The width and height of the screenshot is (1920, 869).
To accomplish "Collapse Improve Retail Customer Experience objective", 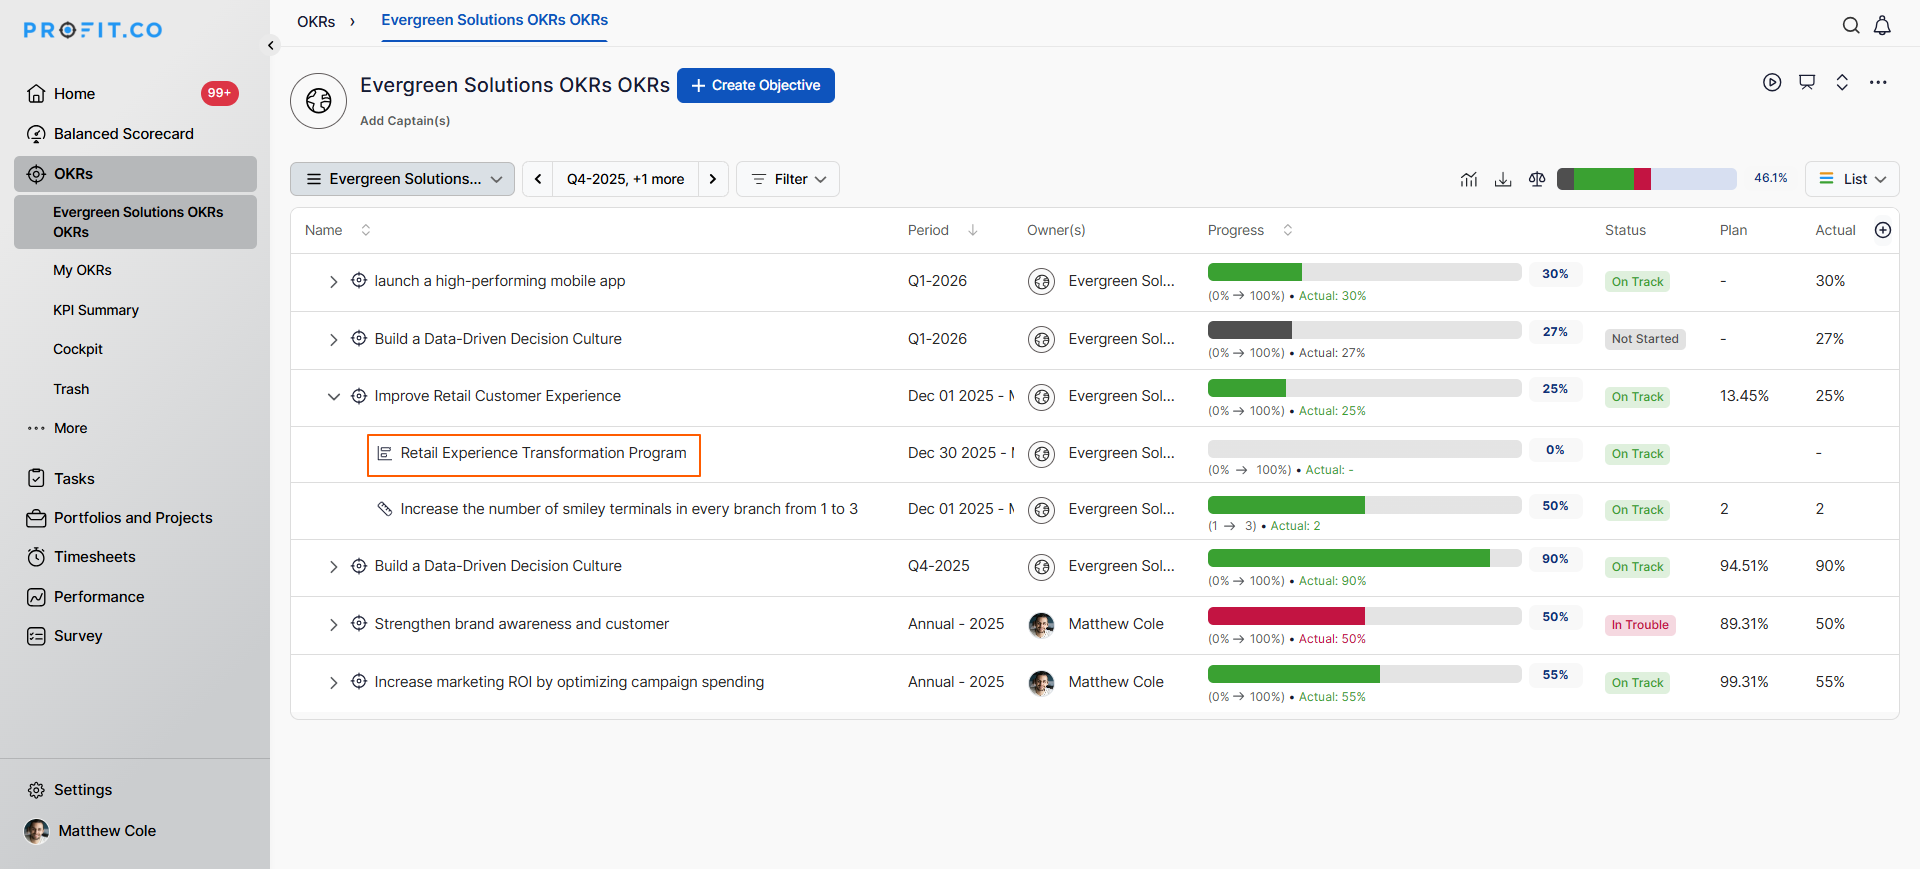I will [x=333, y=397].
